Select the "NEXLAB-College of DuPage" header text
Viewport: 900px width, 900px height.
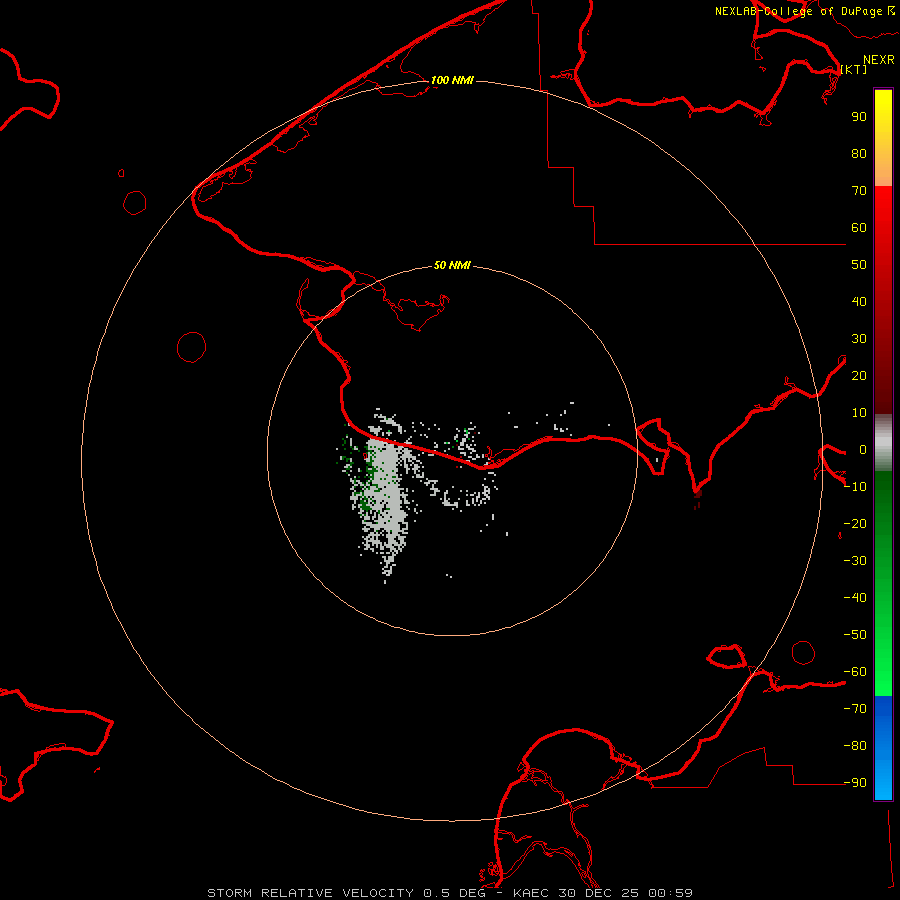(x=798, y=11)
